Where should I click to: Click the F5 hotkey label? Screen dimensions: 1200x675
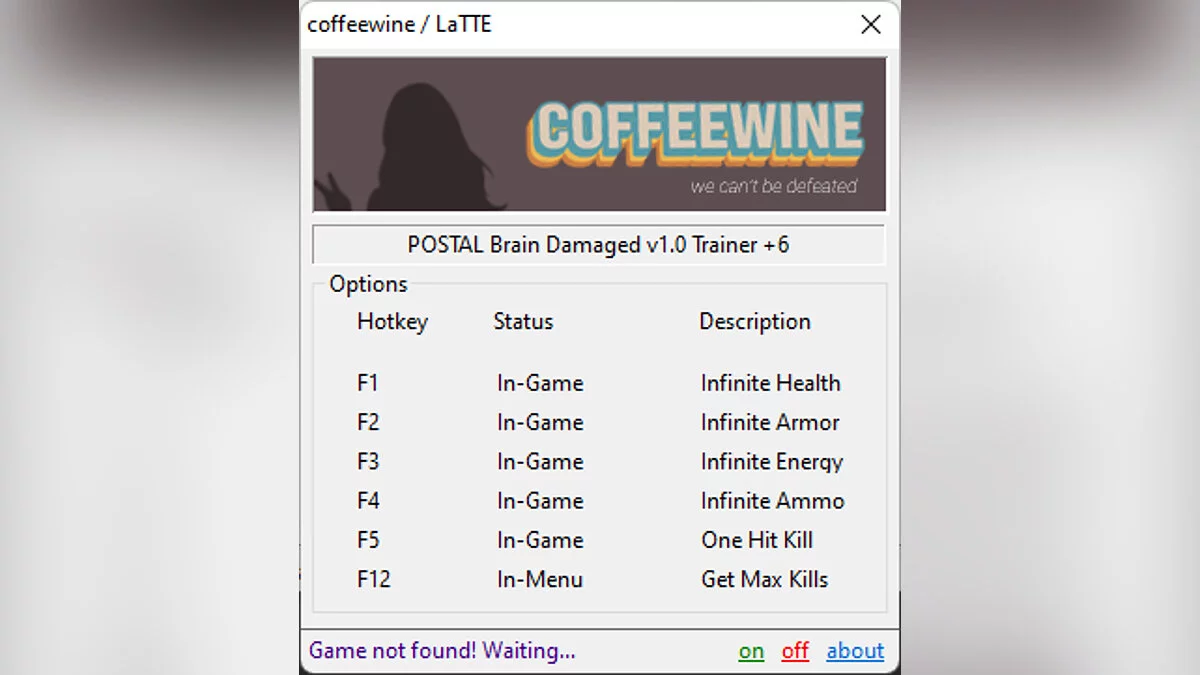pos(368,540)
